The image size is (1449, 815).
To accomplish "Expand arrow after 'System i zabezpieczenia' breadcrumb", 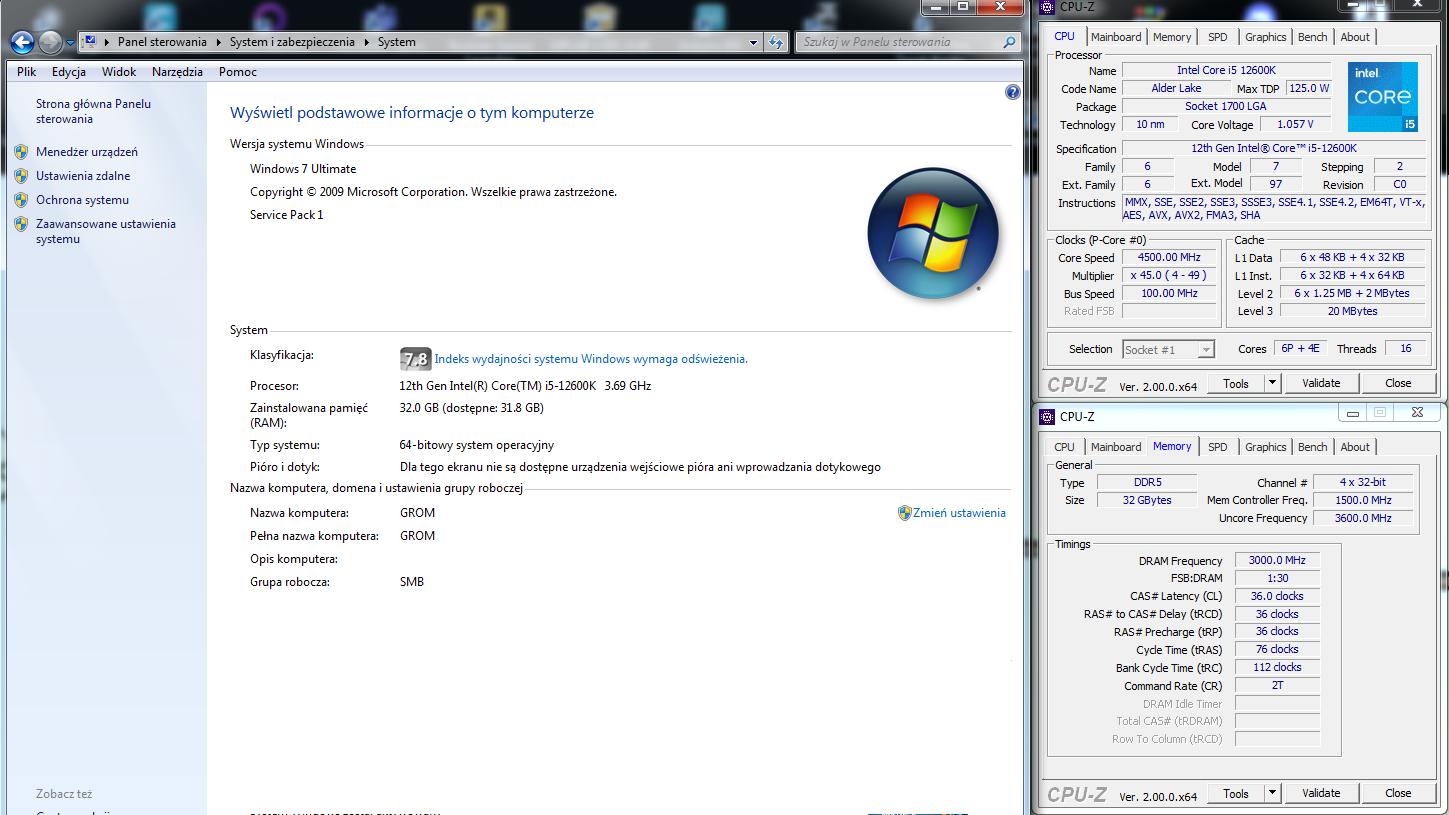I will 367,43.
